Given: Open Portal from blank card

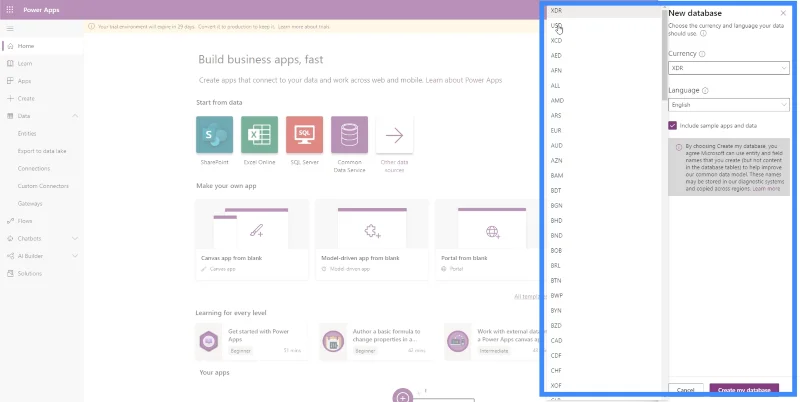Looking at the screenshot, I should click(x=489, y=240).
